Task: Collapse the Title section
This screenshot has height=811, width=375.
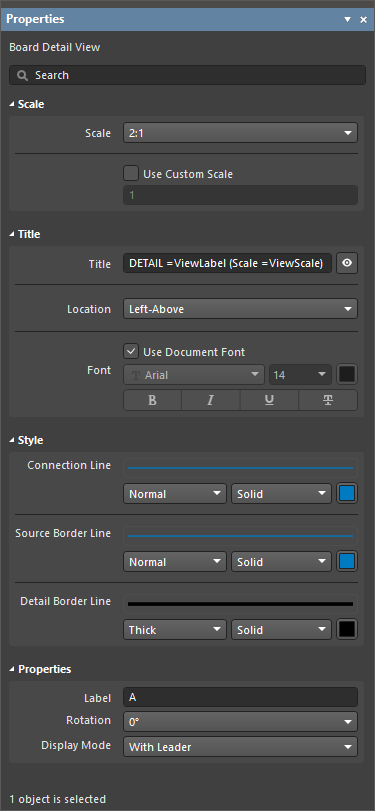Action: pyautogui.click(x=25, y=234)
